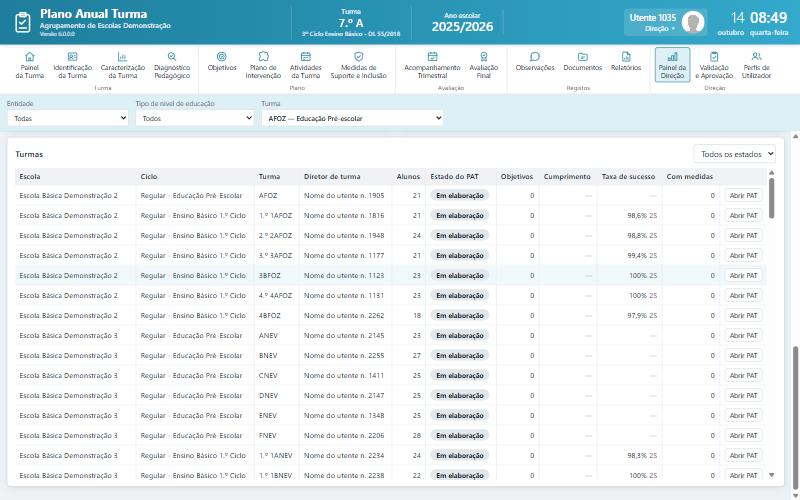This screenshot has width=800, height=500.
Task: Open the Turma filter dropdown
Action: click(352, 118)
